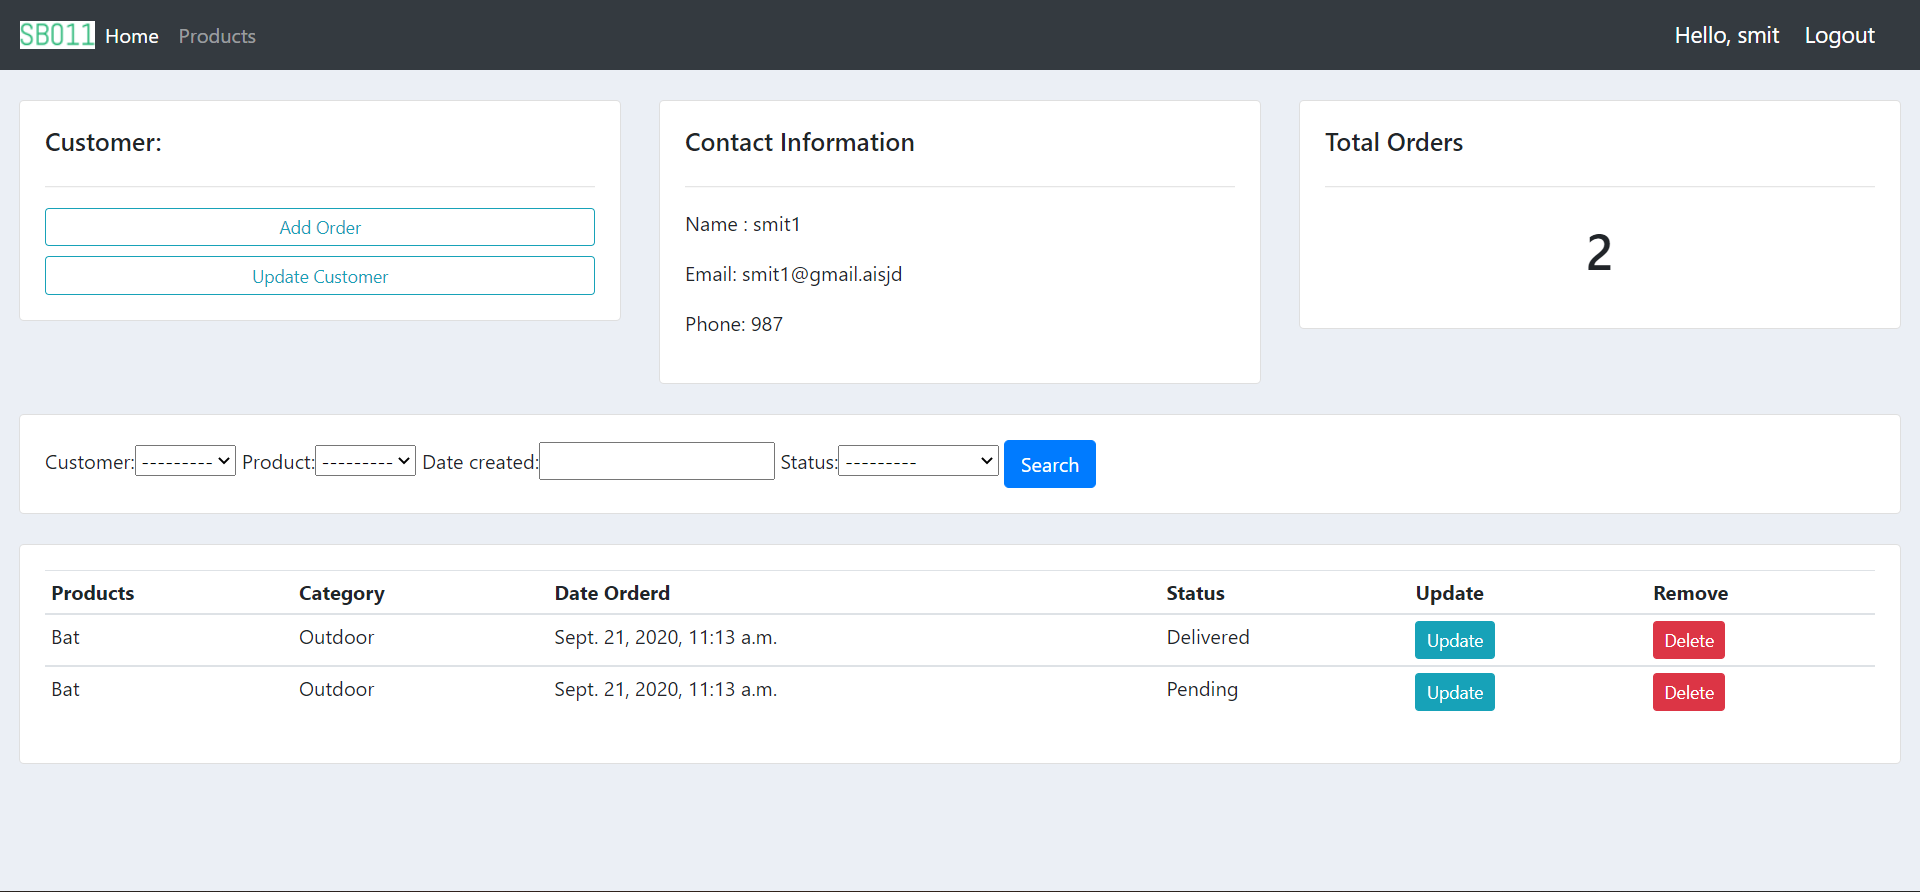Click the Date Orderd column header
This screenshot has height=892, width=1920.
pos(612,593)
